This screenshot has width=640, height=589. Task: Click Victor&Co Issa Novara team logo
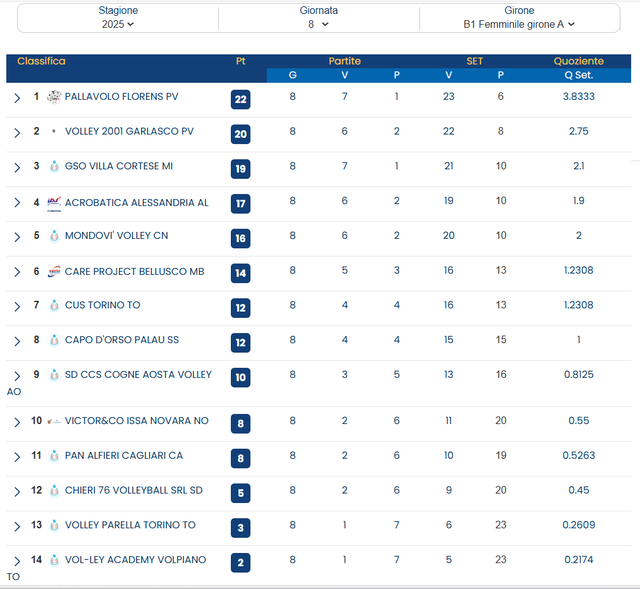(54, 421)
